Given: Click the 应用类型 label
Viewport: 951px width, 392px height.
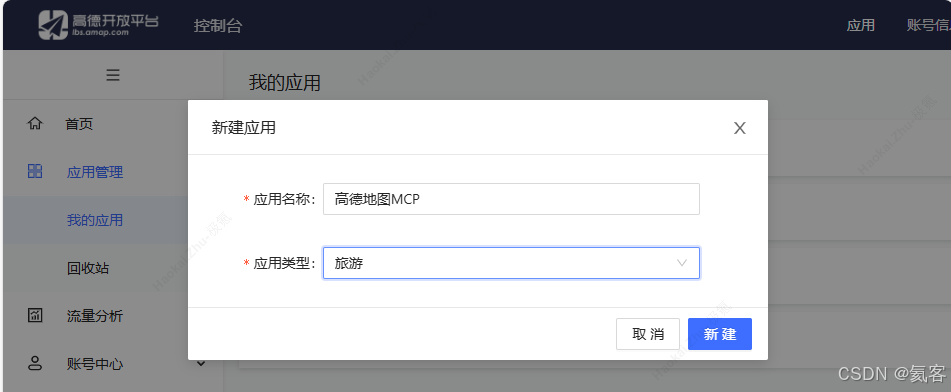Looking at the screenshot, I should pos(284,263).
